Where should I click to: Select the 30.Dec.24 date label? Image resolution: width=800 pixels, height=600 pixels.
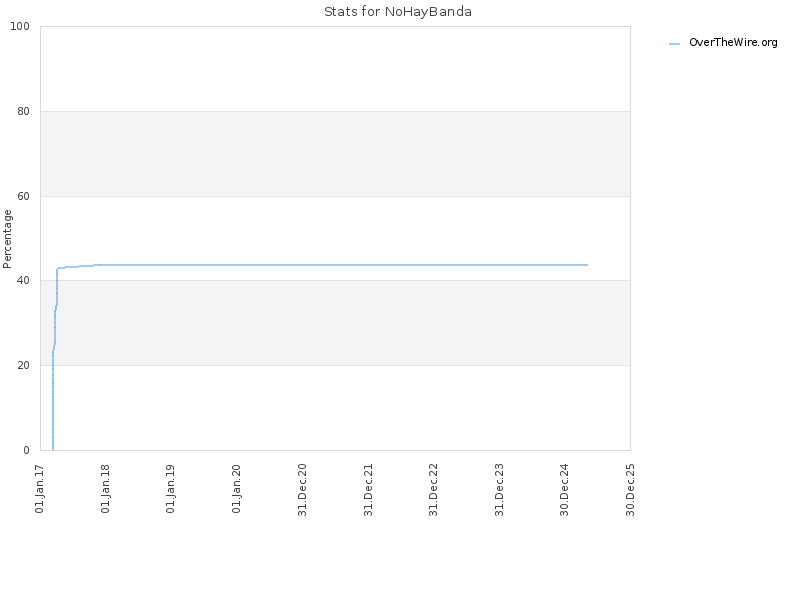click(564, 490)
